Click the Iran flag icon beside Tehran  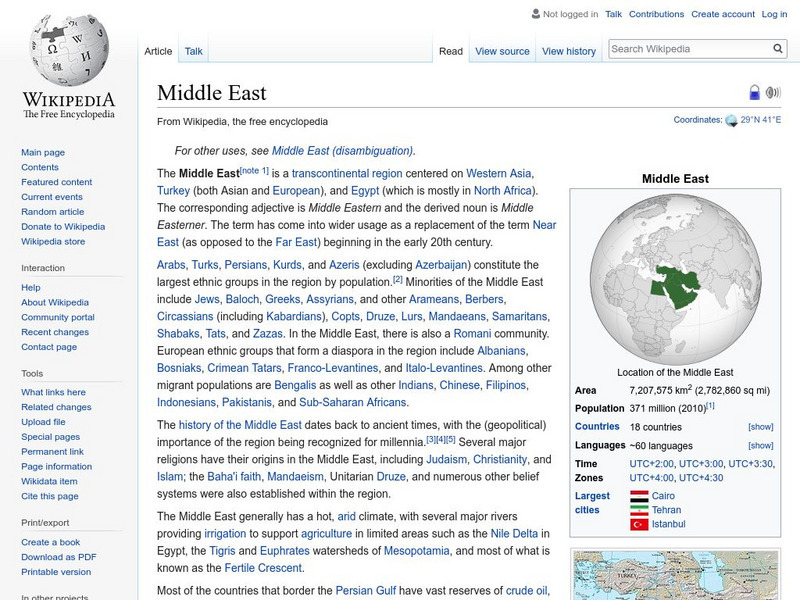639,510
